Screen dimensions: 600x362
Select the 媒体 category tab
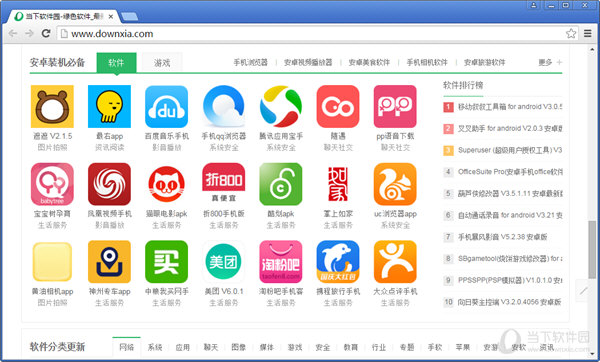267,347
